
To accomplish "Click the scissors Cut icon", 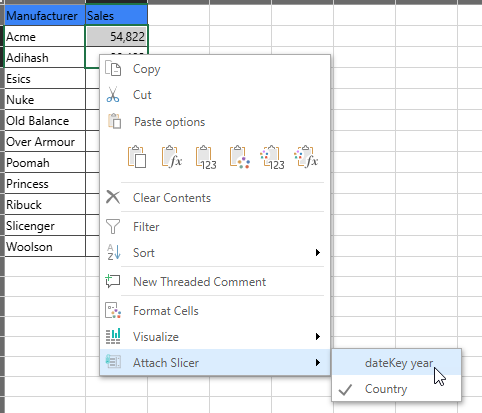I will point(113,95).
